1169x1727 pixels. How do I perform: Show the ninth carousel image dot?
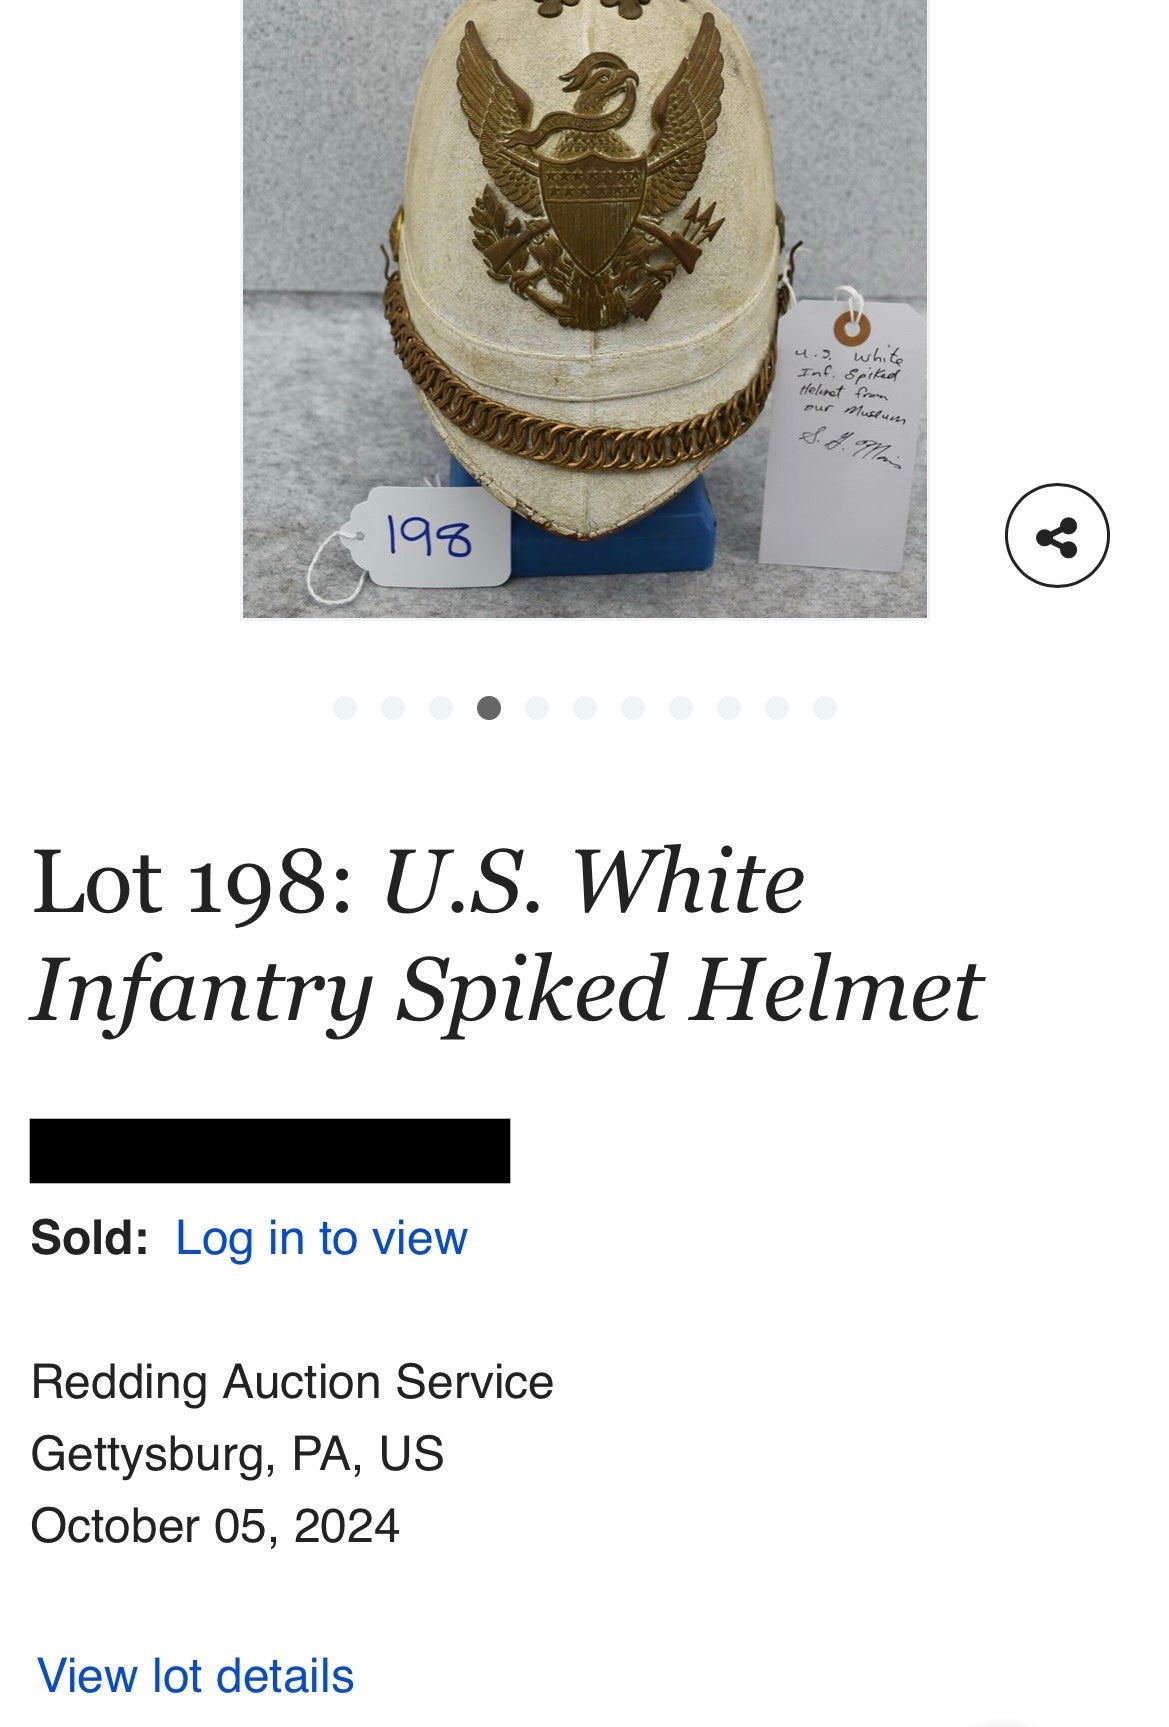click(x=729, y=708)
